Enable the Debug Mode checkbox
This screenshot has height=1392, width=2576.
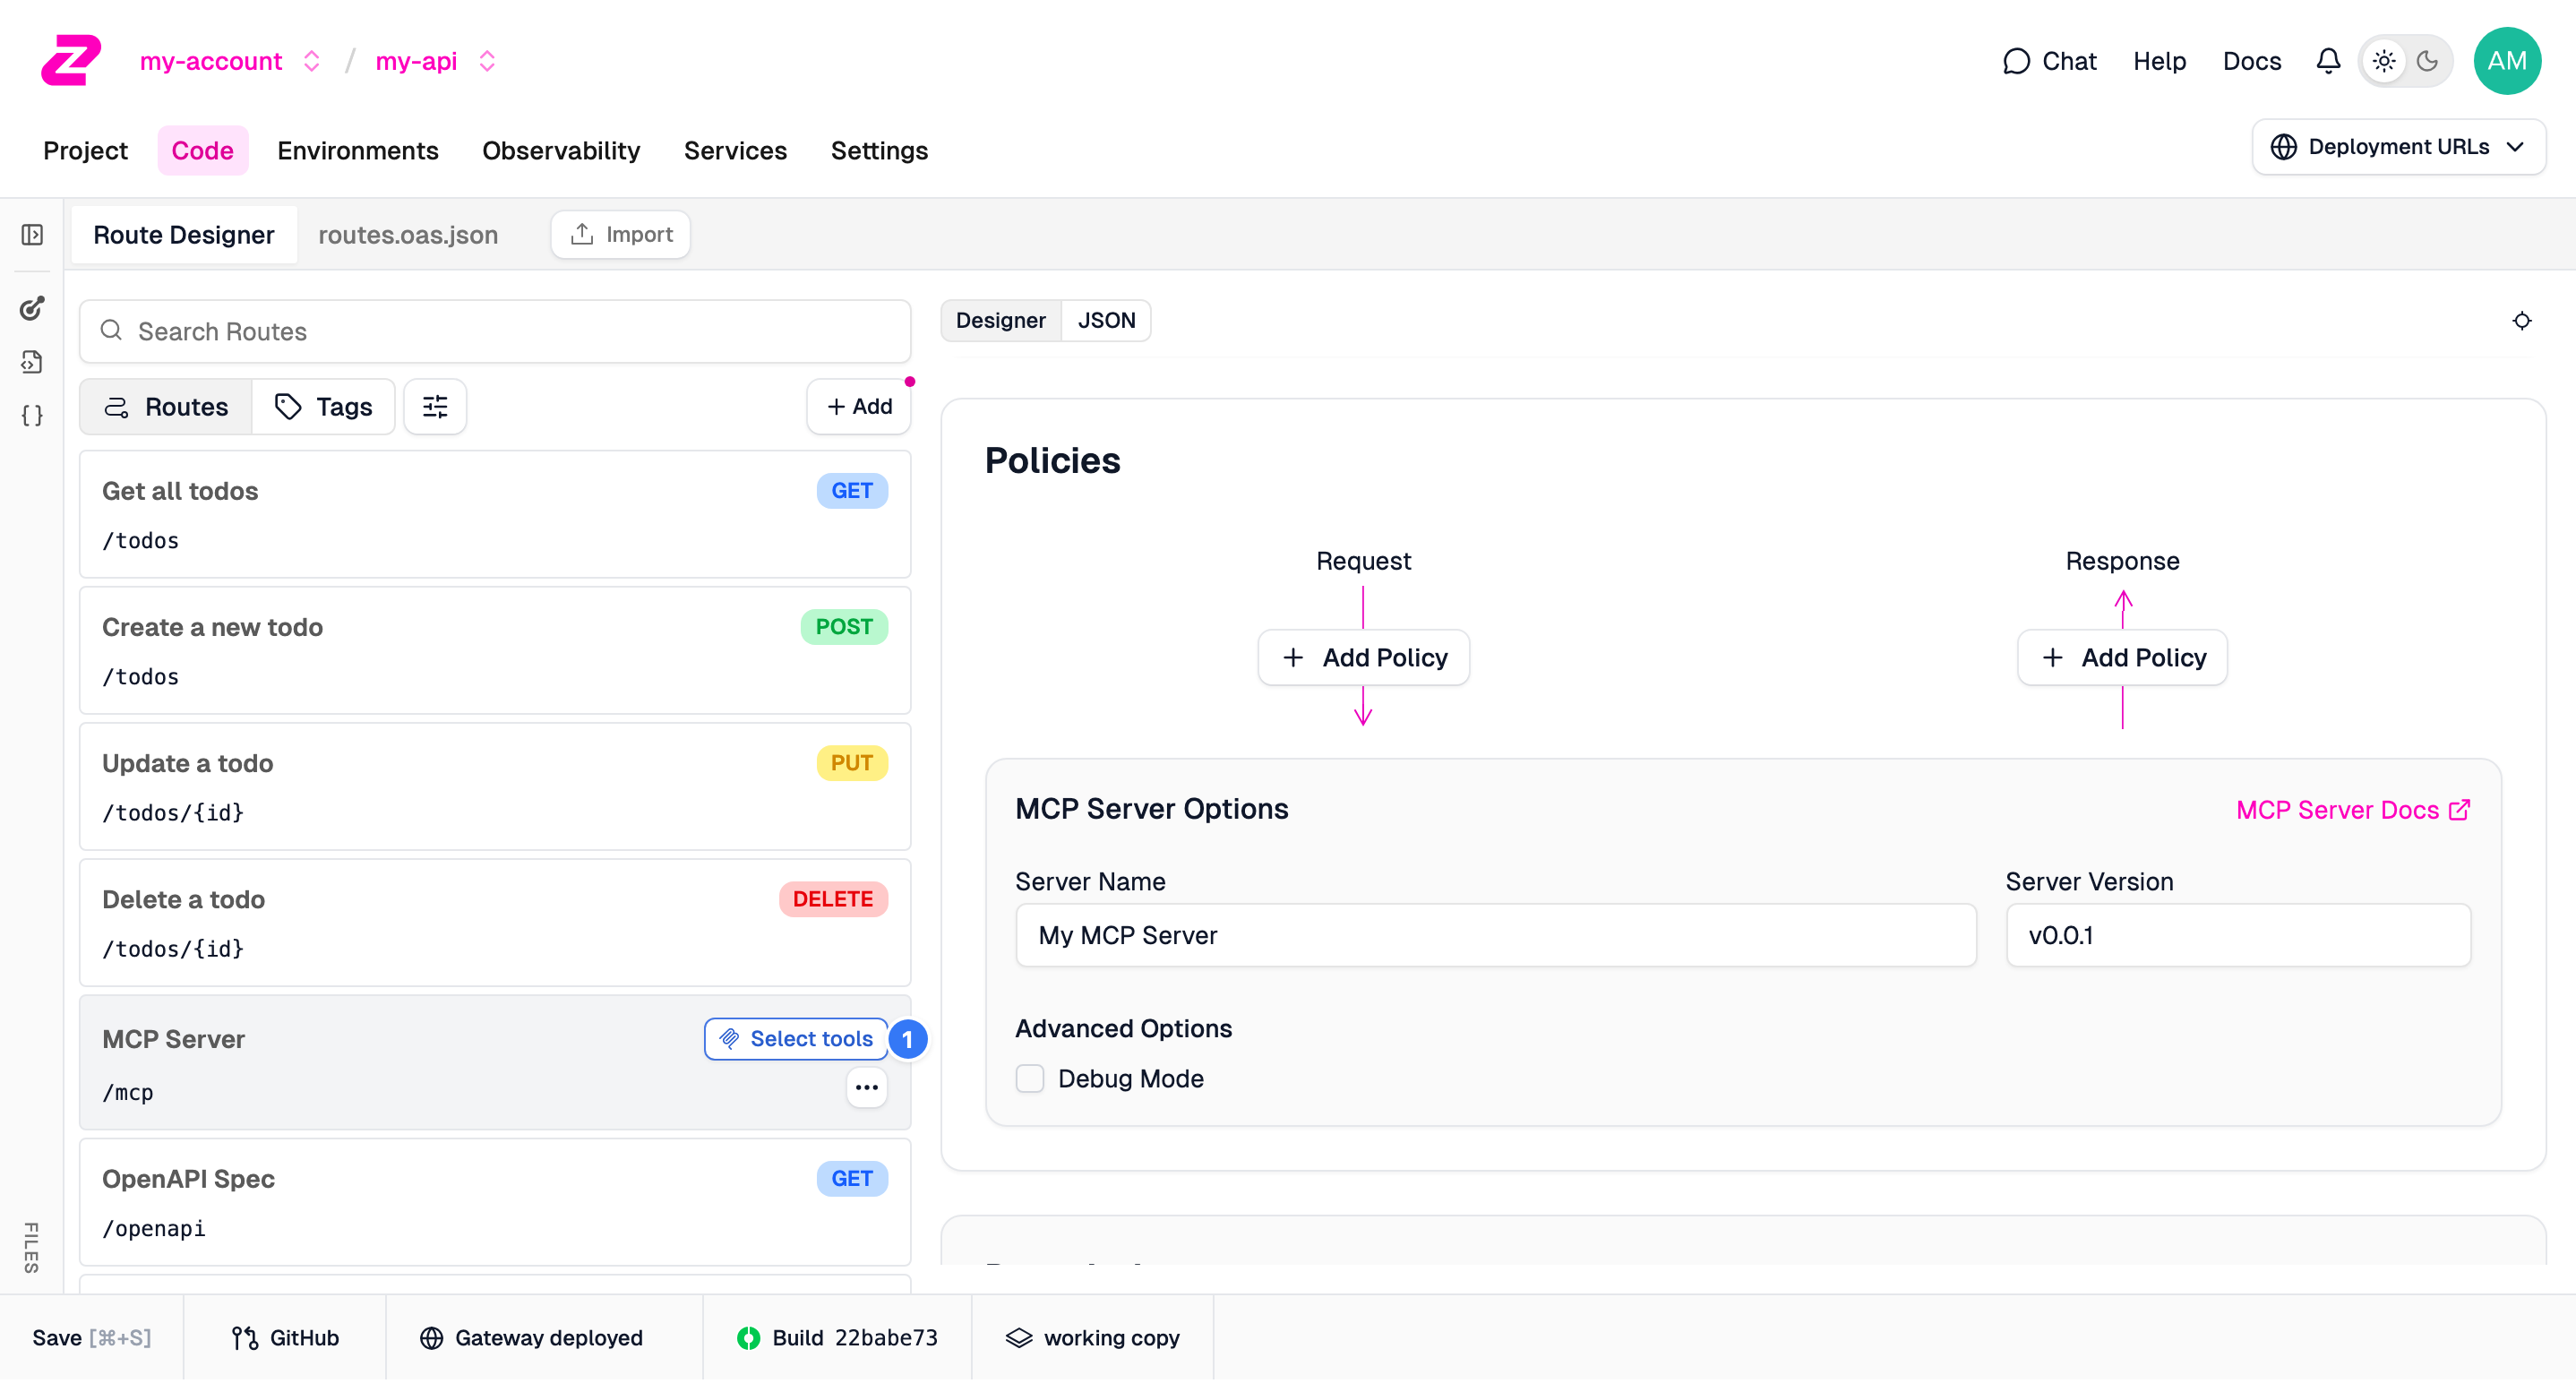(x=1030, y=1079)
